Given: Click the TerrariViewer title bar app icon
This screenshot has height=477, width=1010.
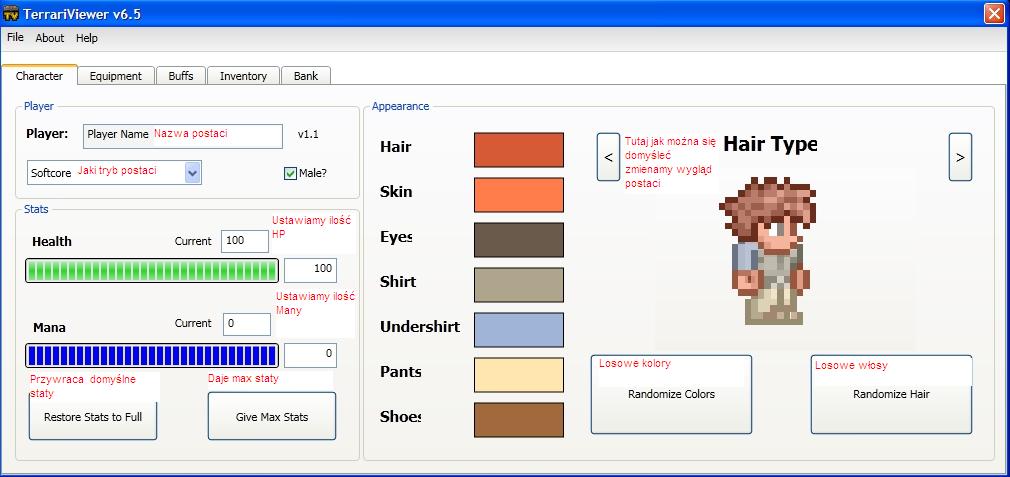Looking at the screenshot, I should point(11,13).
